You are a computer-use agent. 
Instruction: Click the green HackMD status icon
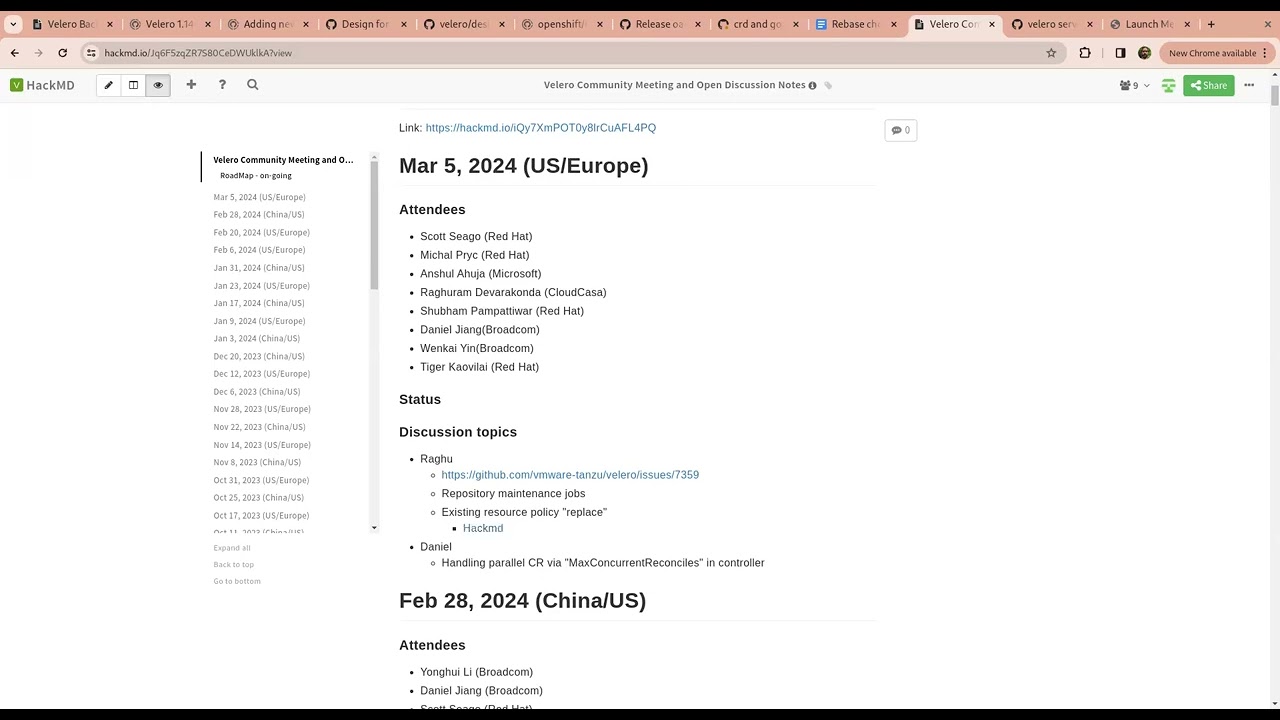click(x=1168, y=86)
